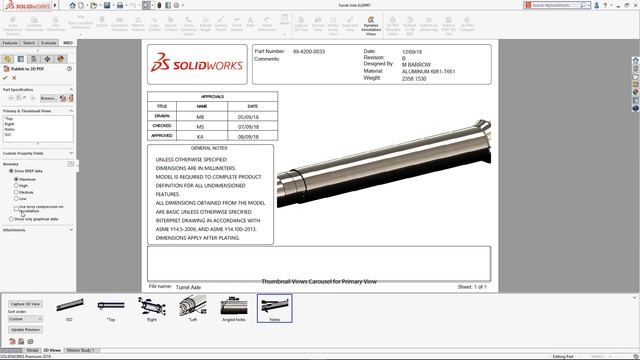Expand the Attachments section

pos(71,230)
